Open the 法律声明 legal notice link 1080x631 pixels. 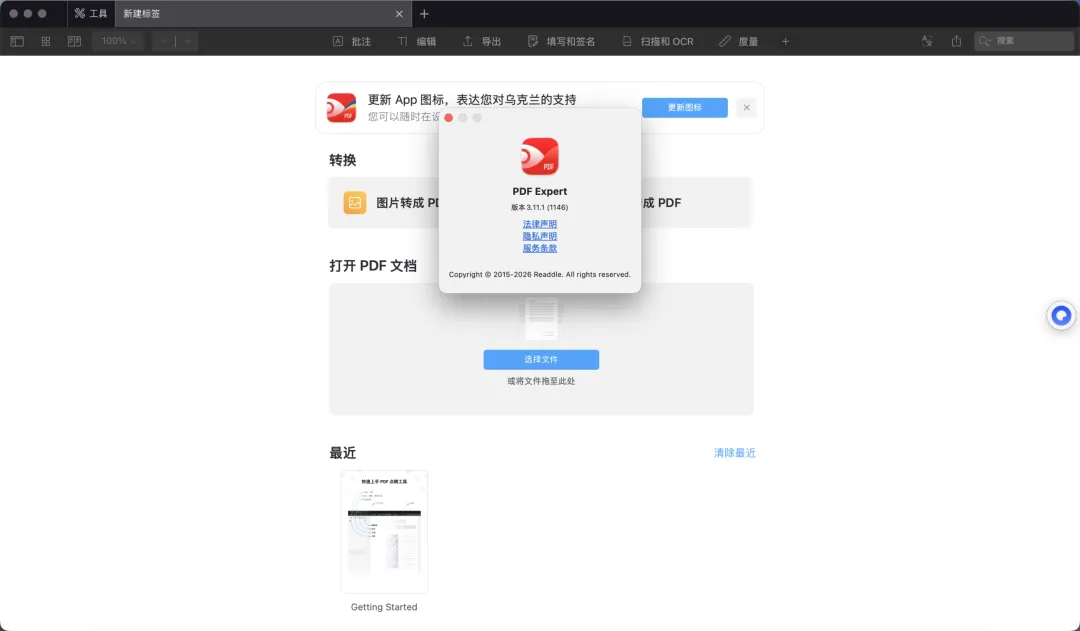[x=539, y=224]
